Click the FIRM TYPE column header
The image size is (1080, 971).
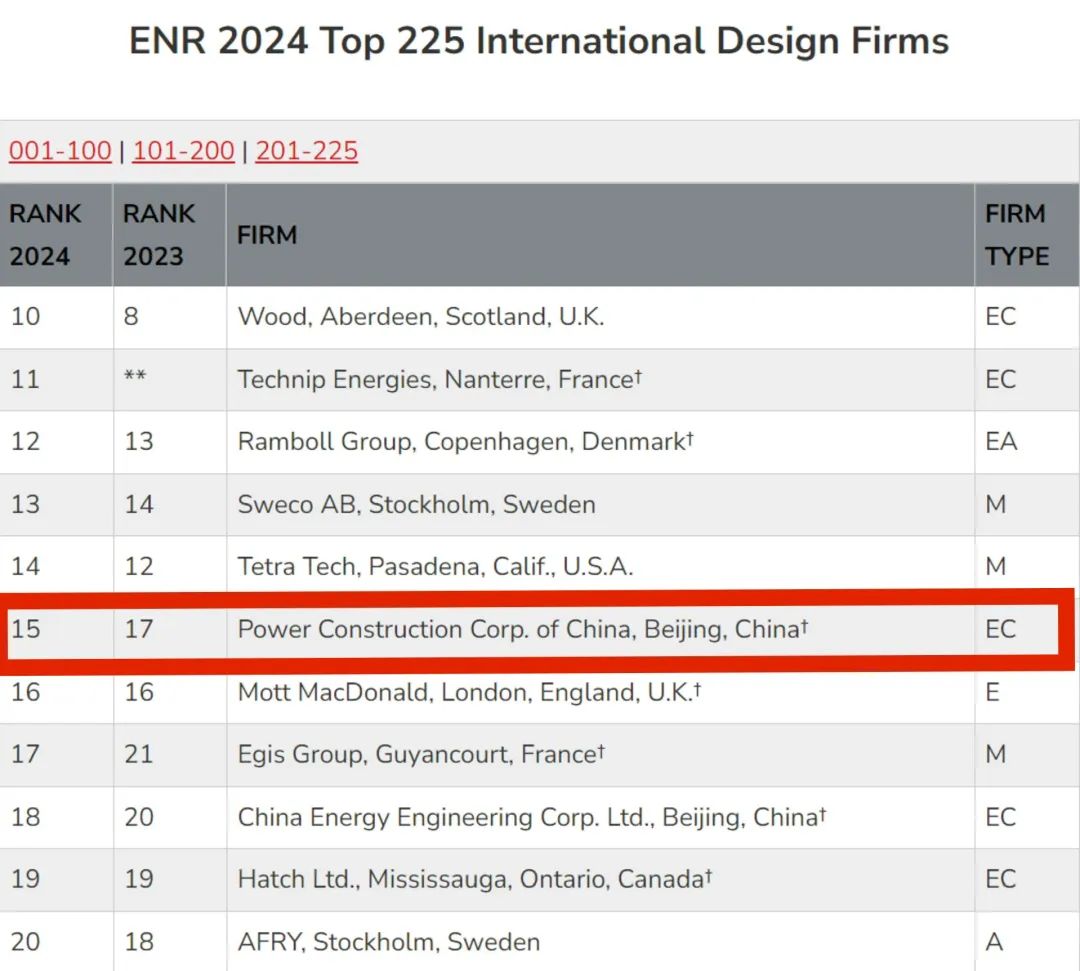[x=1016, y=235]
